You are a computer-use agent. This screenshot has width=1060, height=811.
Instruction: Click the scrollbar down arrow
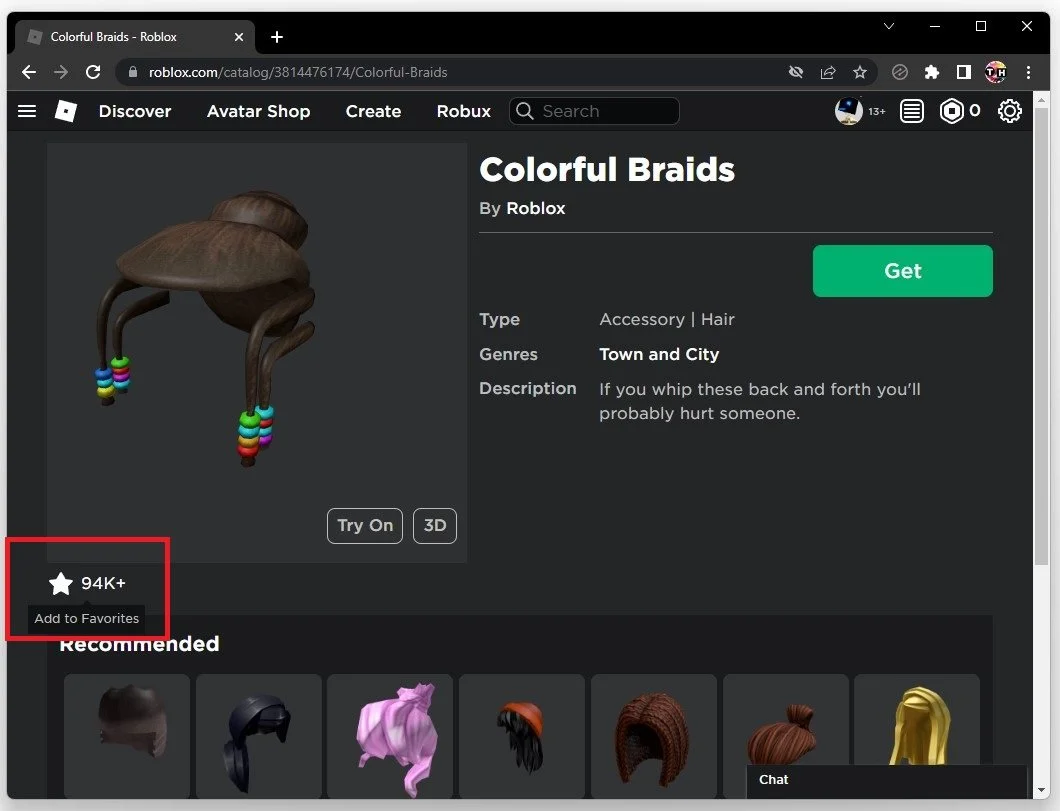1041,789
